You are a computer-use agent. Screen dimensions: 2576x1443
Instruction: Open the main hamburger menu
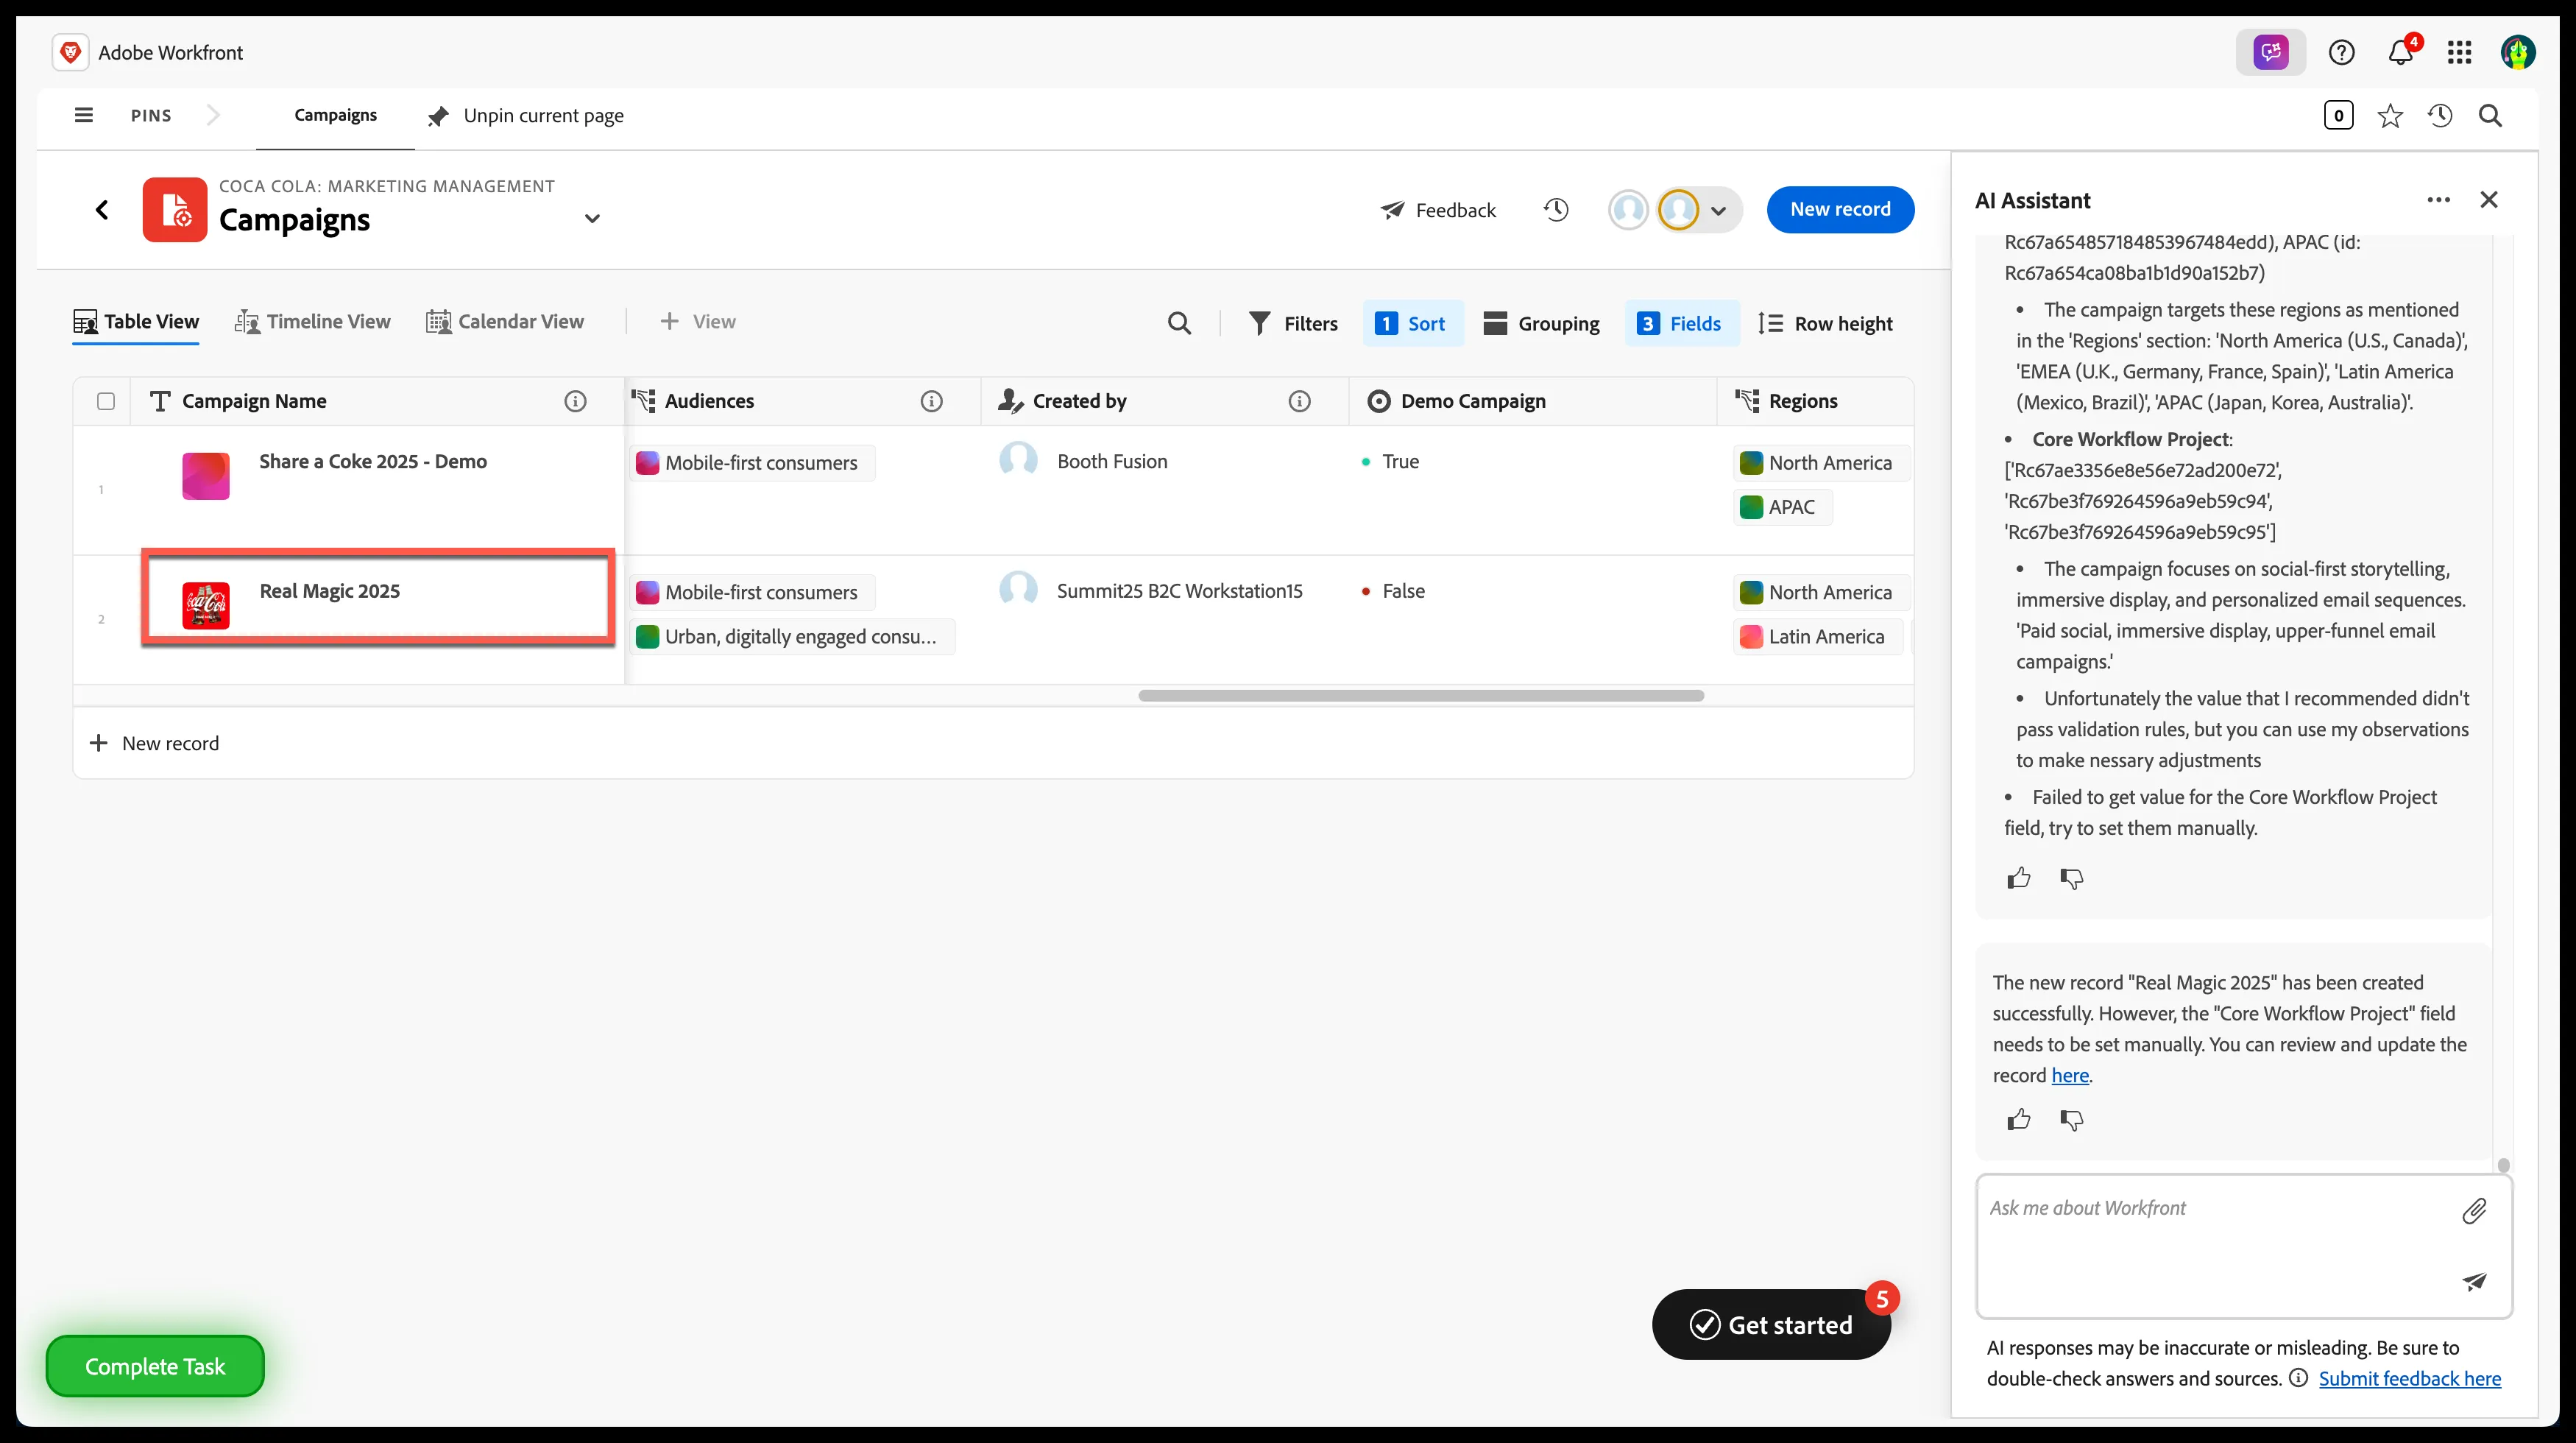pos(84,115)
